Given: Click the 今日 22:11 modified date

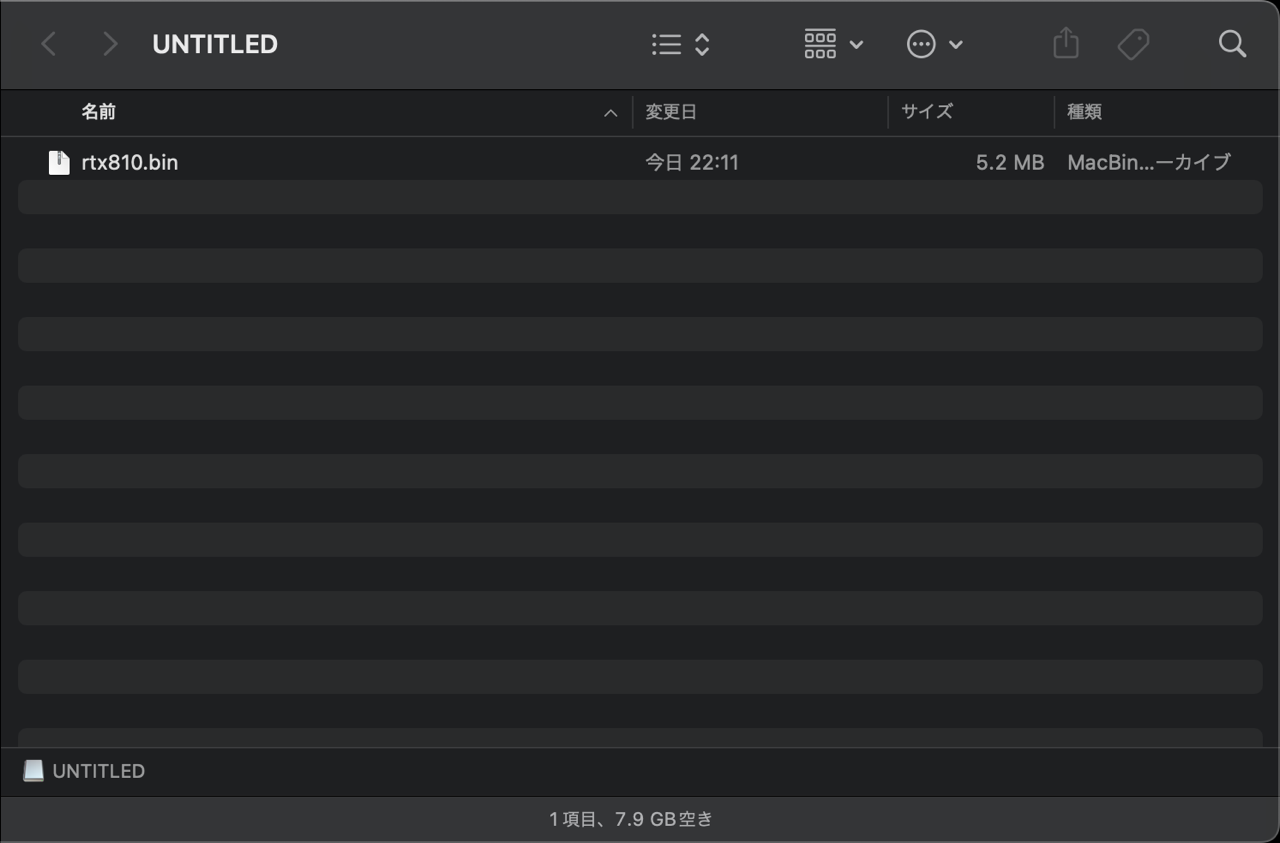Looking at the screenshot, I should [x=692, y=162].
